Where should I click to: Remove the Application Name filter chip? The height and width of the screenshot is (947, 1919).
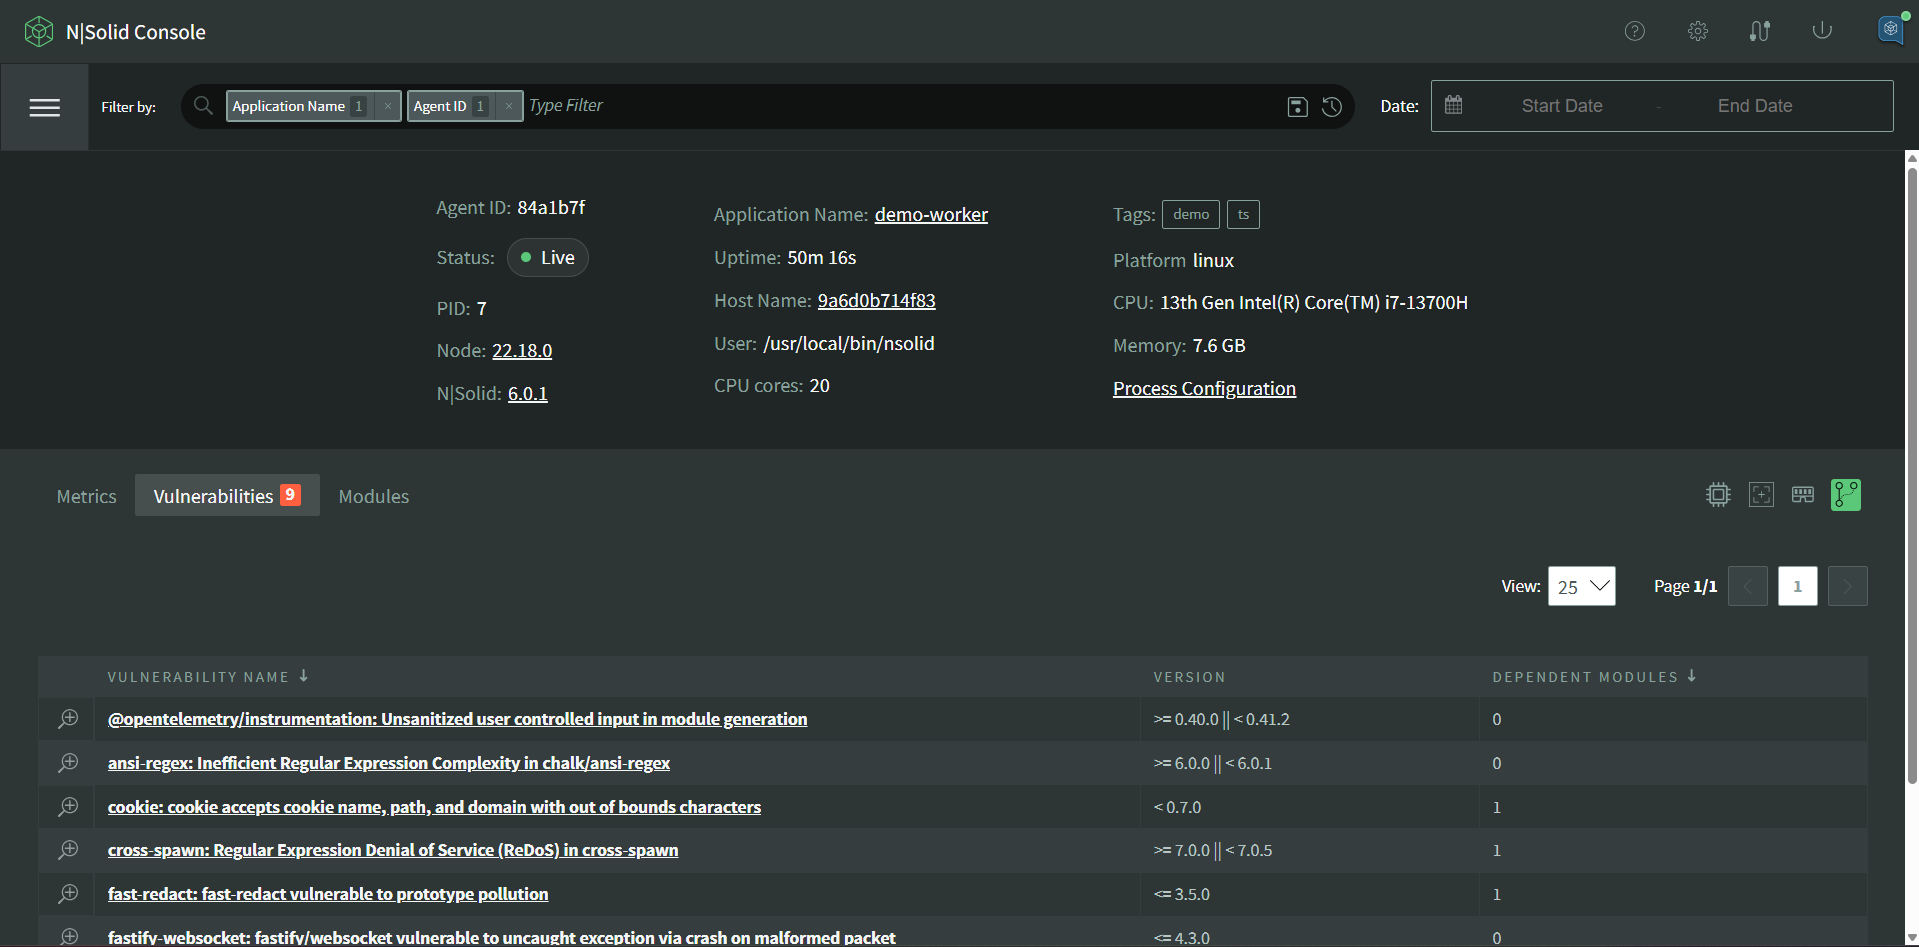click(388, 105)
